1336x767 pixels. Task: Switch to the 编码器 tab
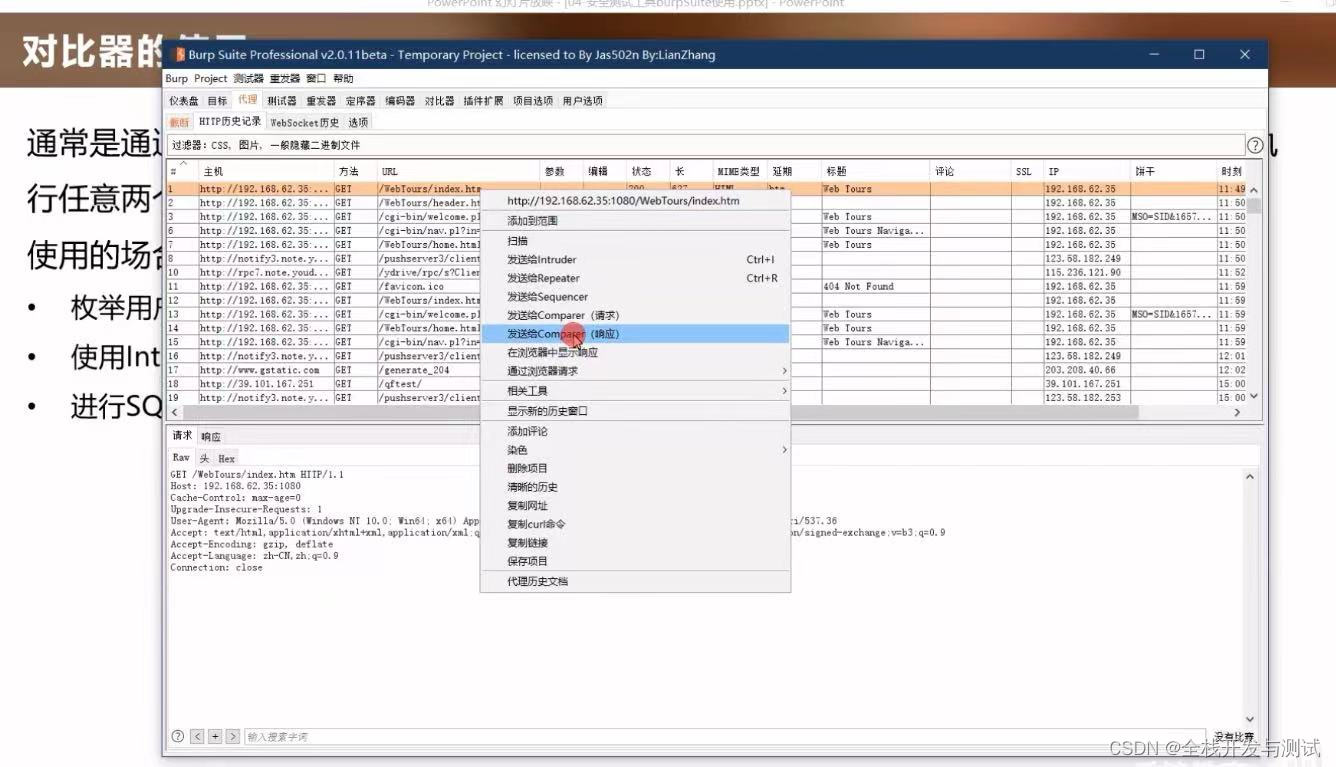tap(400, 101)
